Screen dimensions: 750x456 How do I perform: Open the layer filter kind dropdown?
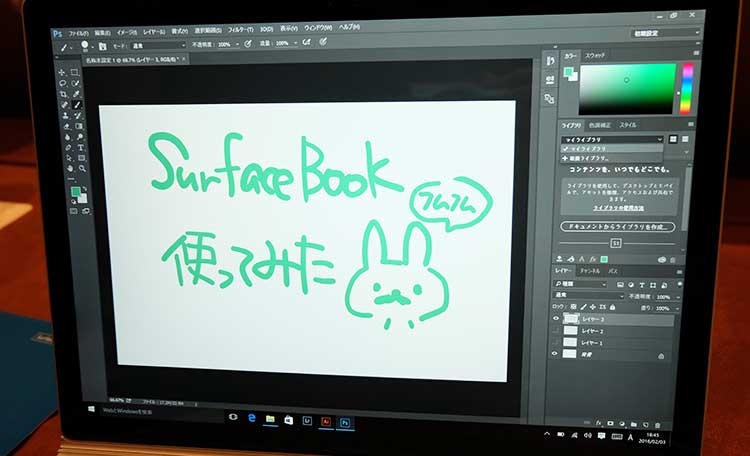coord(580,284)
